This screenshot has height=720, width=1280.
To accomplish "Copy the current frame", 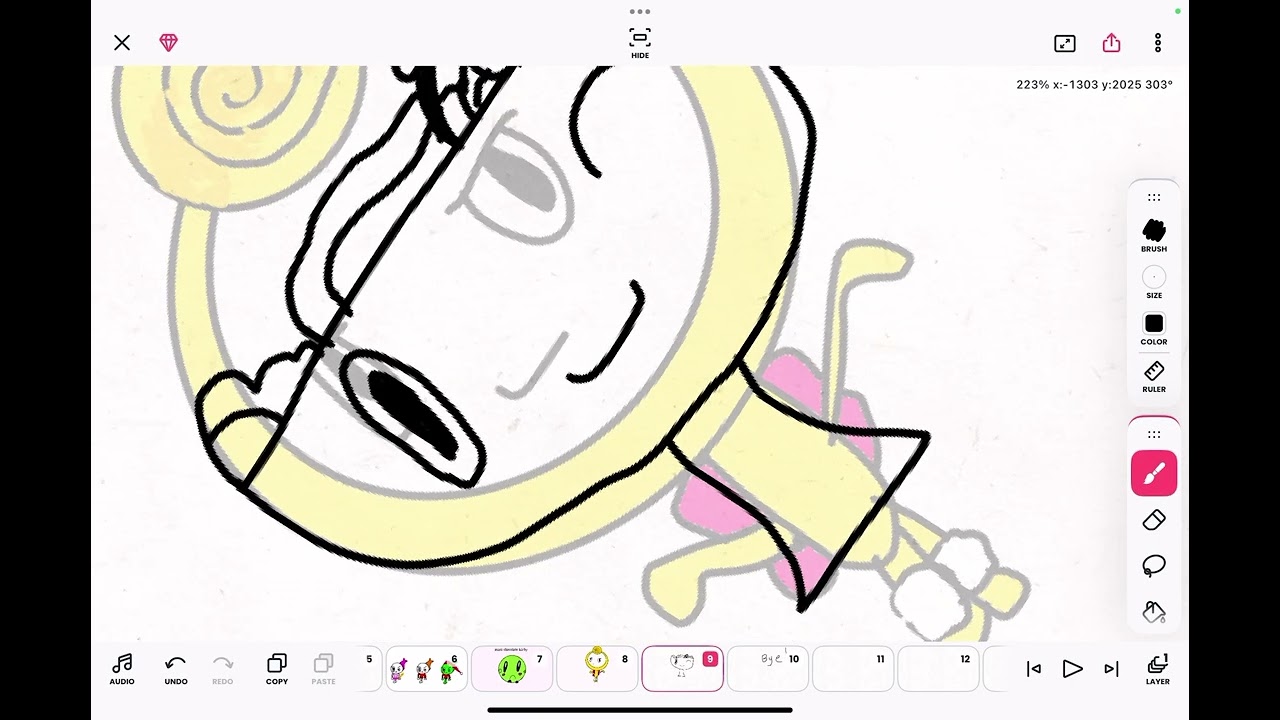I will [x=277, y=669].
